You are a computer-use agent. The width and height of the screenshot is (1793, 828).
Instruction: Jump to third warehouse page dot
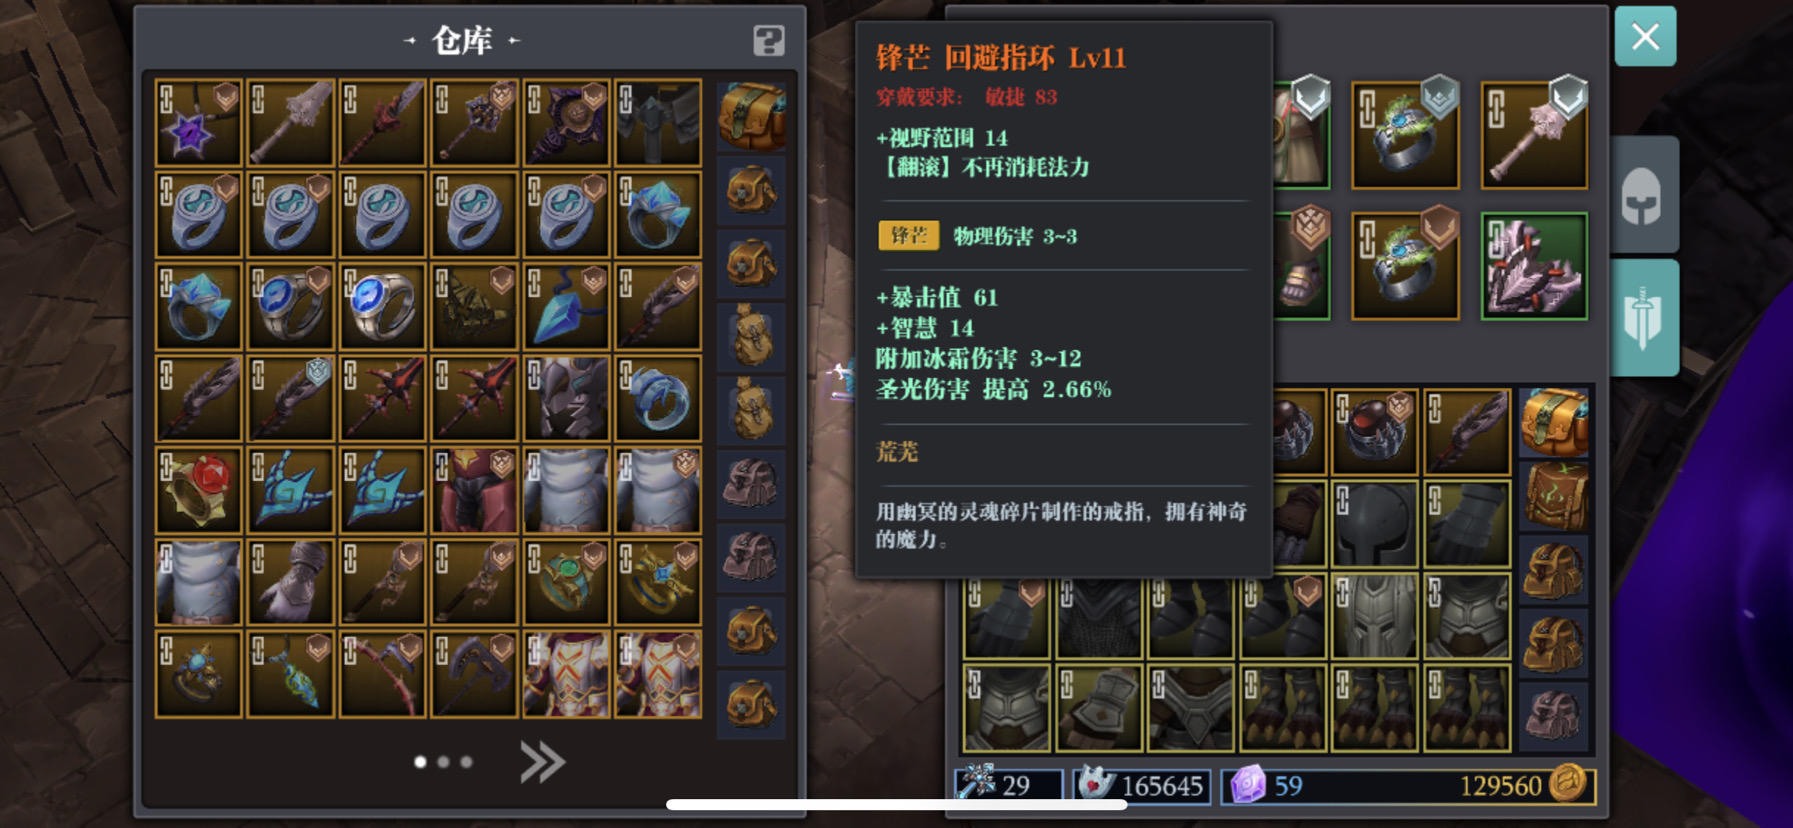coord(466,762)
